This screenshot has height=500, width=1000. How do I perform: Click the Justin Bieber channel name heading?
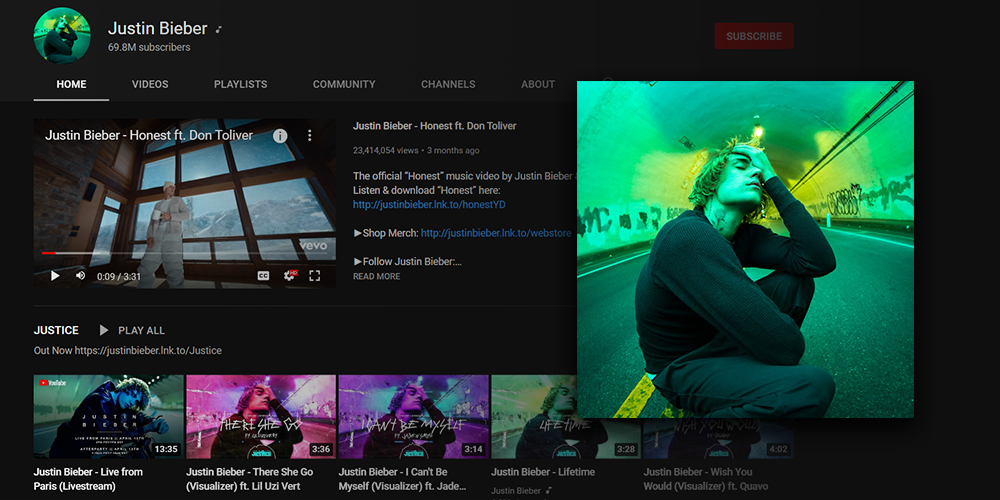pyautogui.click(x=158, y=28)
